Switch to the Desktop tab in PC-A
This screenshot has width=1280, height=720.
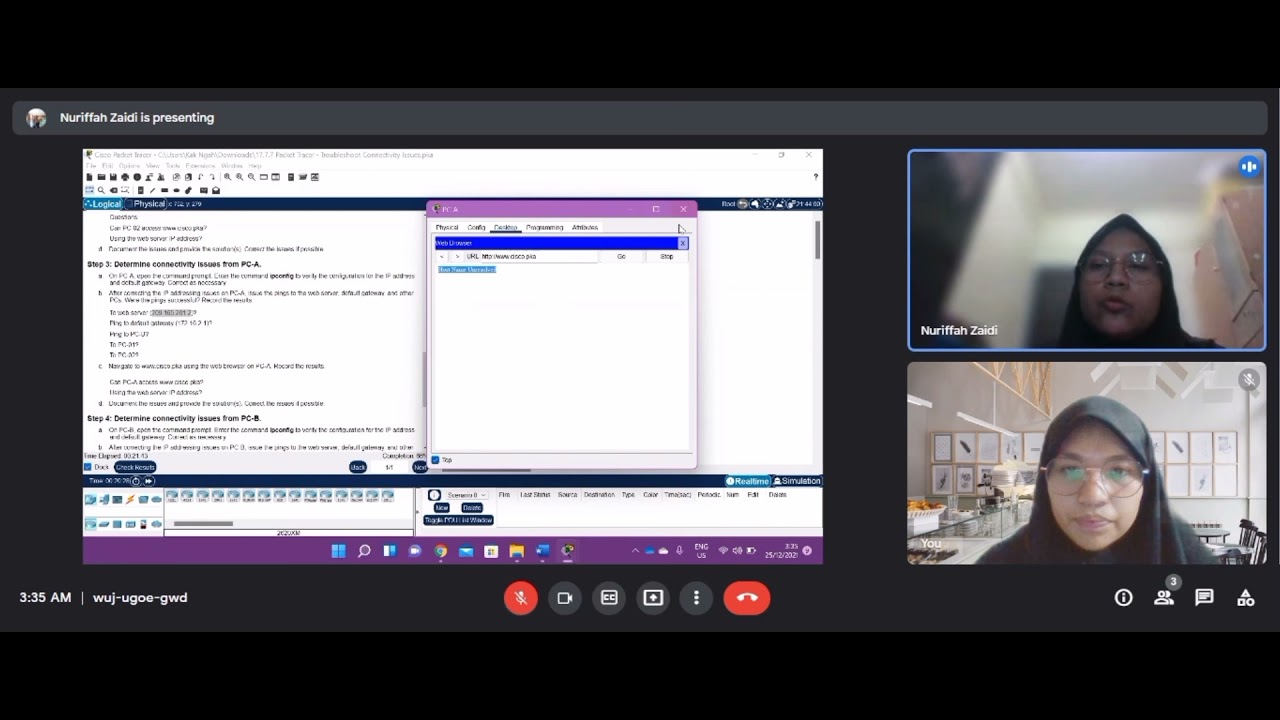pos(505,228)
